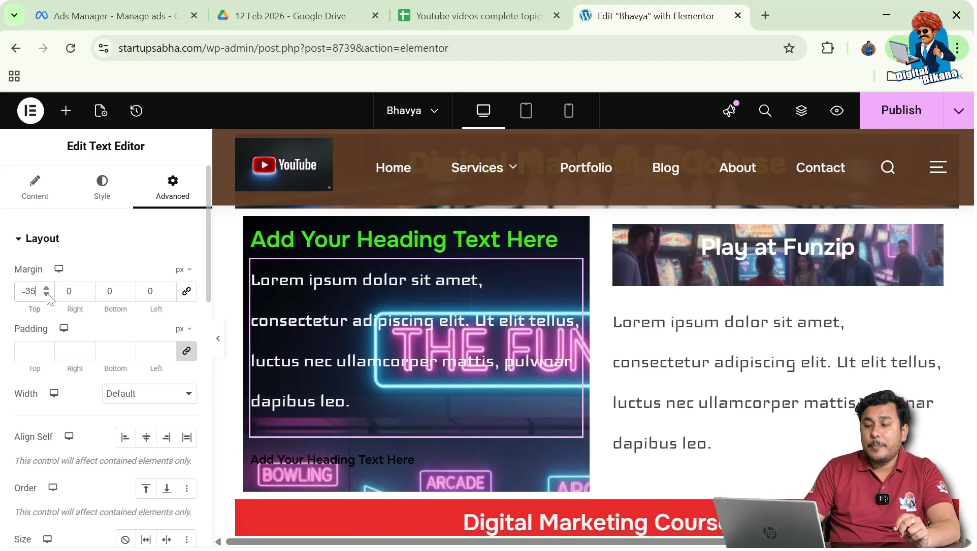Toggle the Margin linked values button

click(x=186, y=292)
